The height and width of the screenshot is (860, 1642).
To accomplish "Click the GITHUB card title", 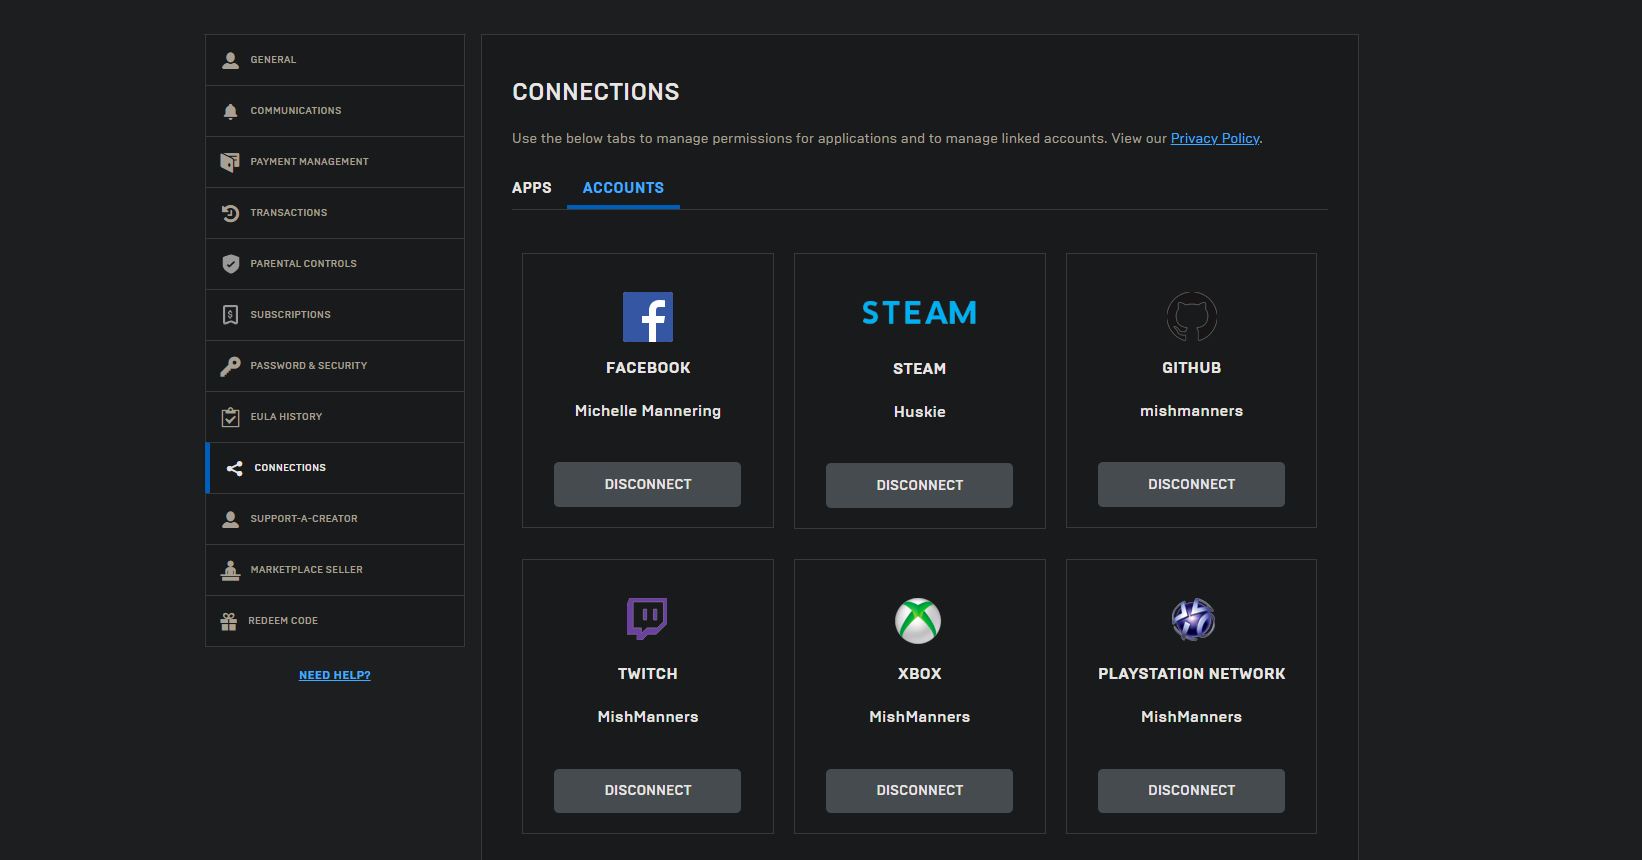I will (1192, 368).
